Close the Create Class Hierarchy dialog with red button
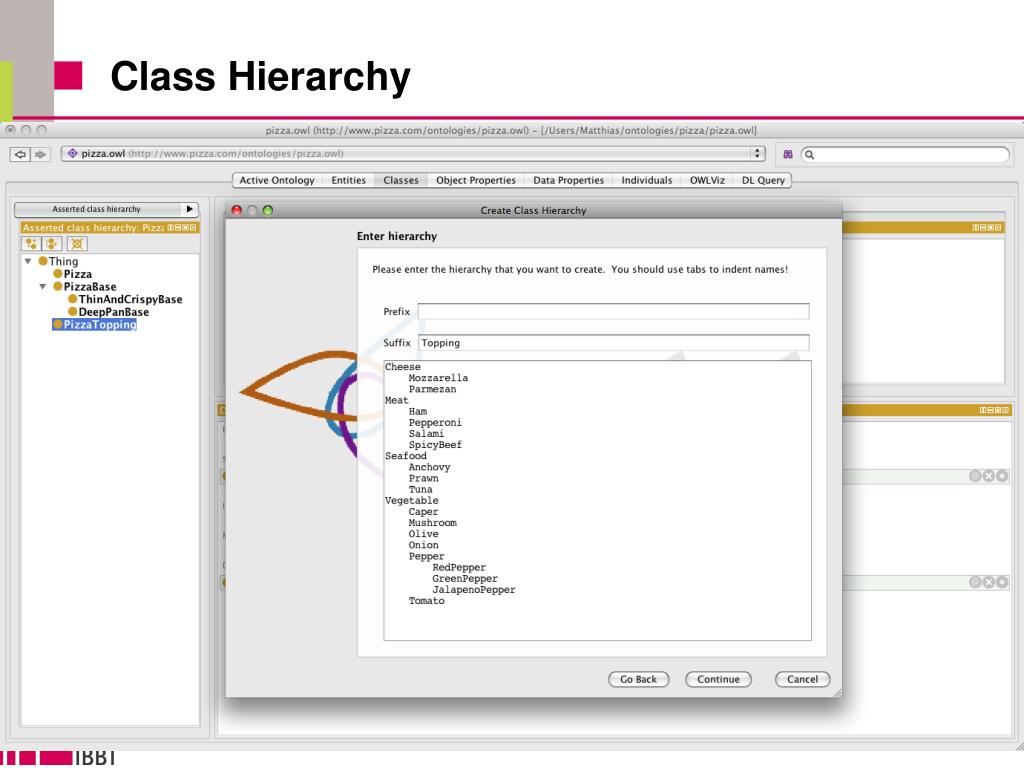Viewport: 1024px width, 768px height. pos(236,210)
